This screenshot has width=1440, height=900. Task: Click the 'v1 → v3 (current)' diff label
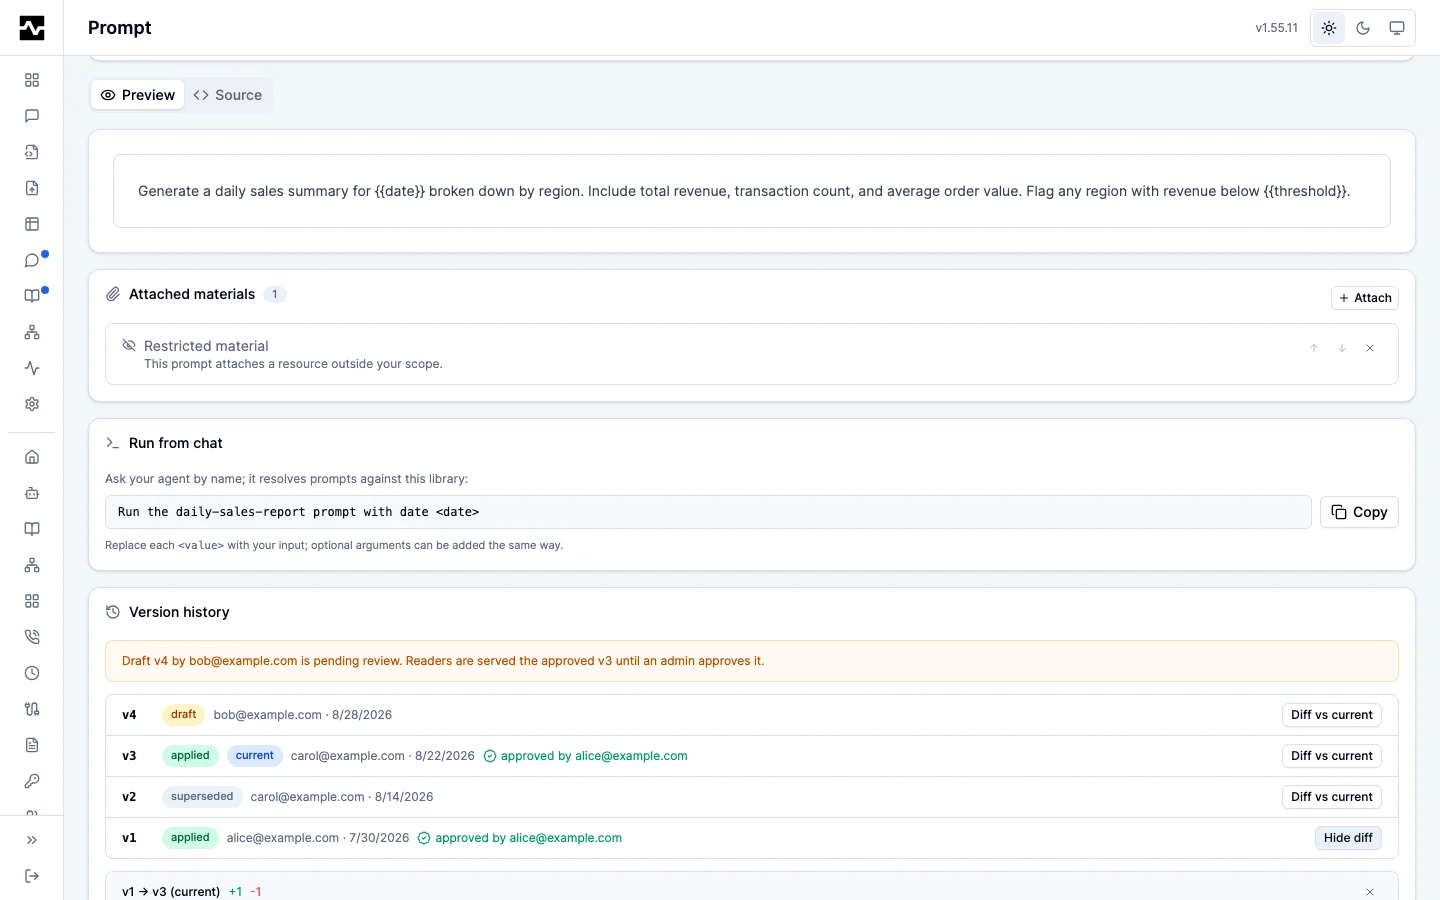pyautogui.click(x=171, y=891)
